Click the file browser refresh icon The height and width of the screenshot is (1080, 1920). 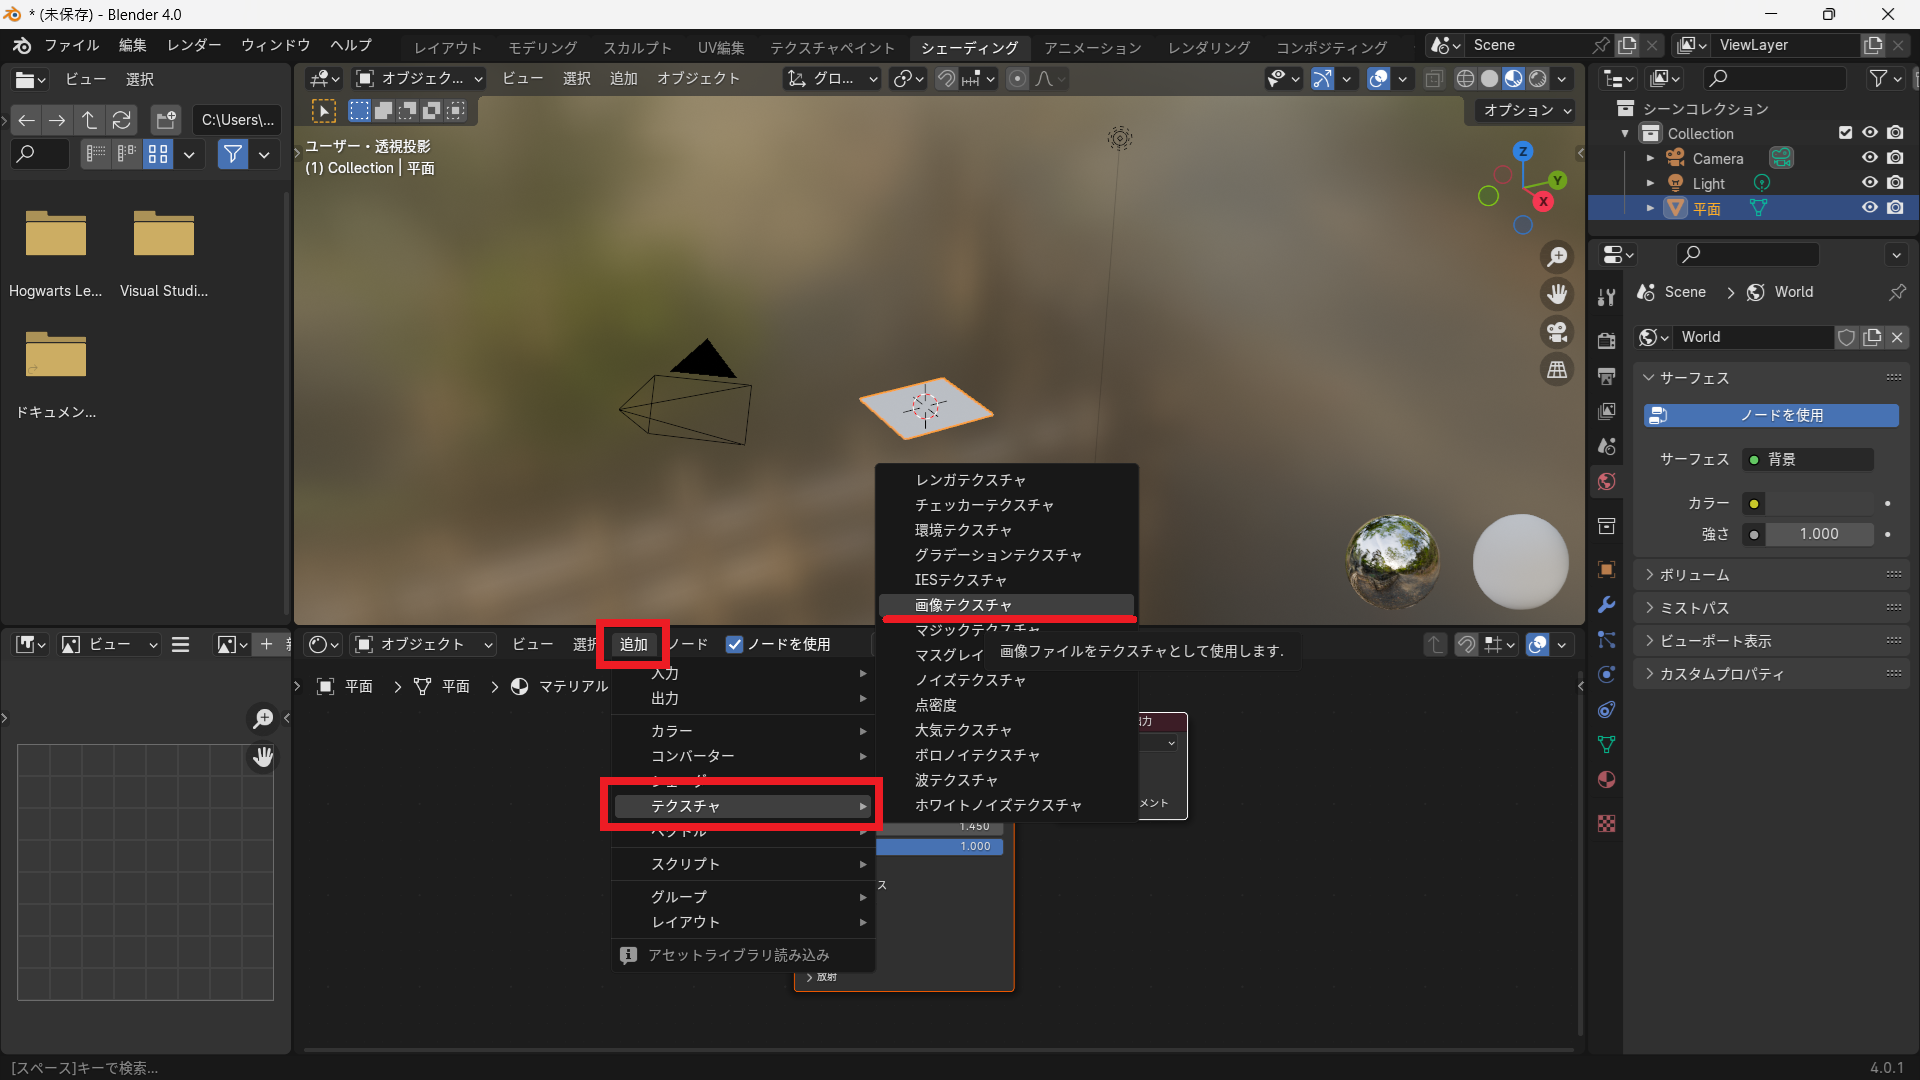click(x=121, y=120)
